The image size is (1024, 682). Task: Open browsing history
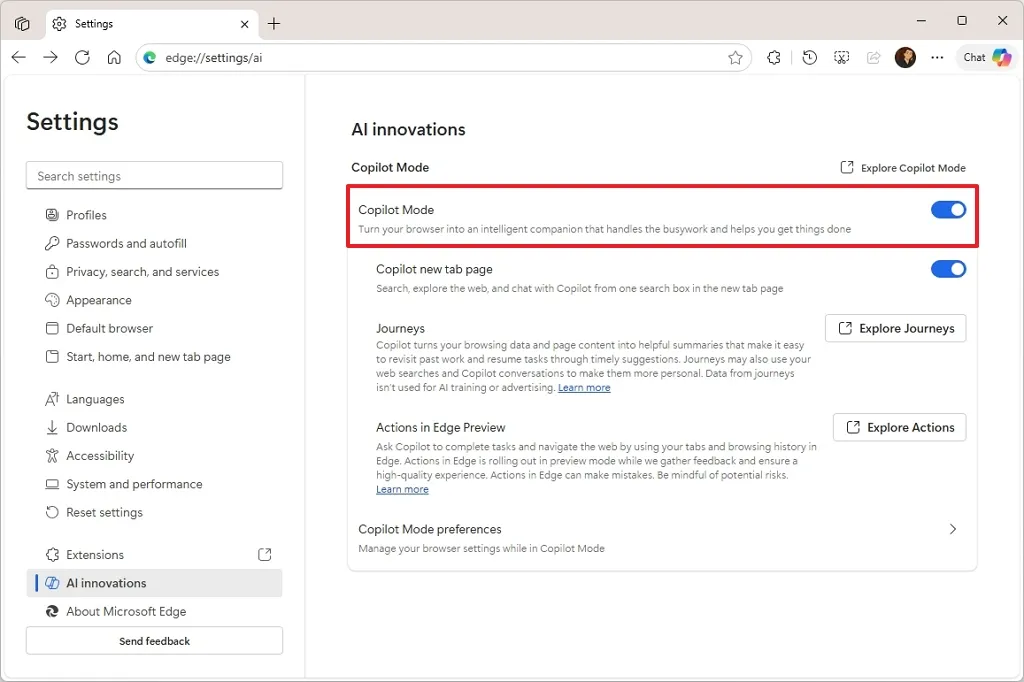809,57
